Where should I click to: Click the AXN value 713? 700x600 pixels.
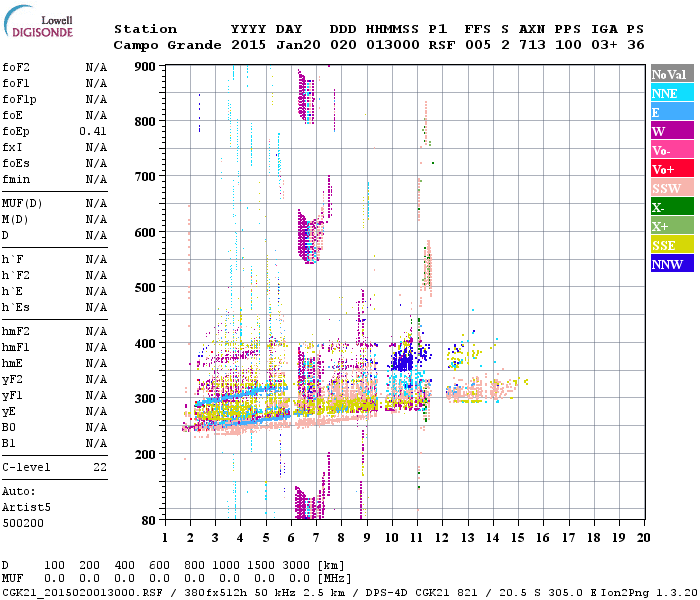532,45
